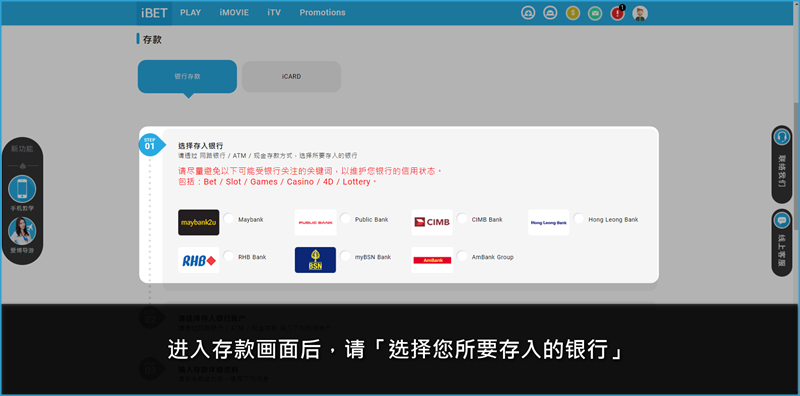The width and height of the screenshot is (800, 396).
Task: Open the green envelope messages icon
Action: [595, 13]
